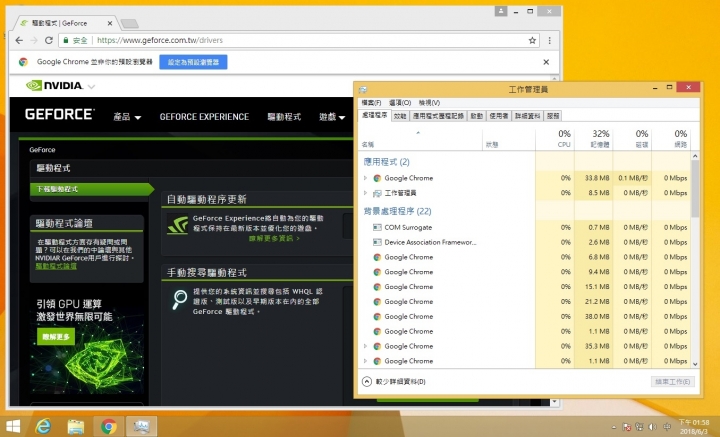
Task: Expand the Chrome process using 35.3 MB
Action: click(366, 346)
